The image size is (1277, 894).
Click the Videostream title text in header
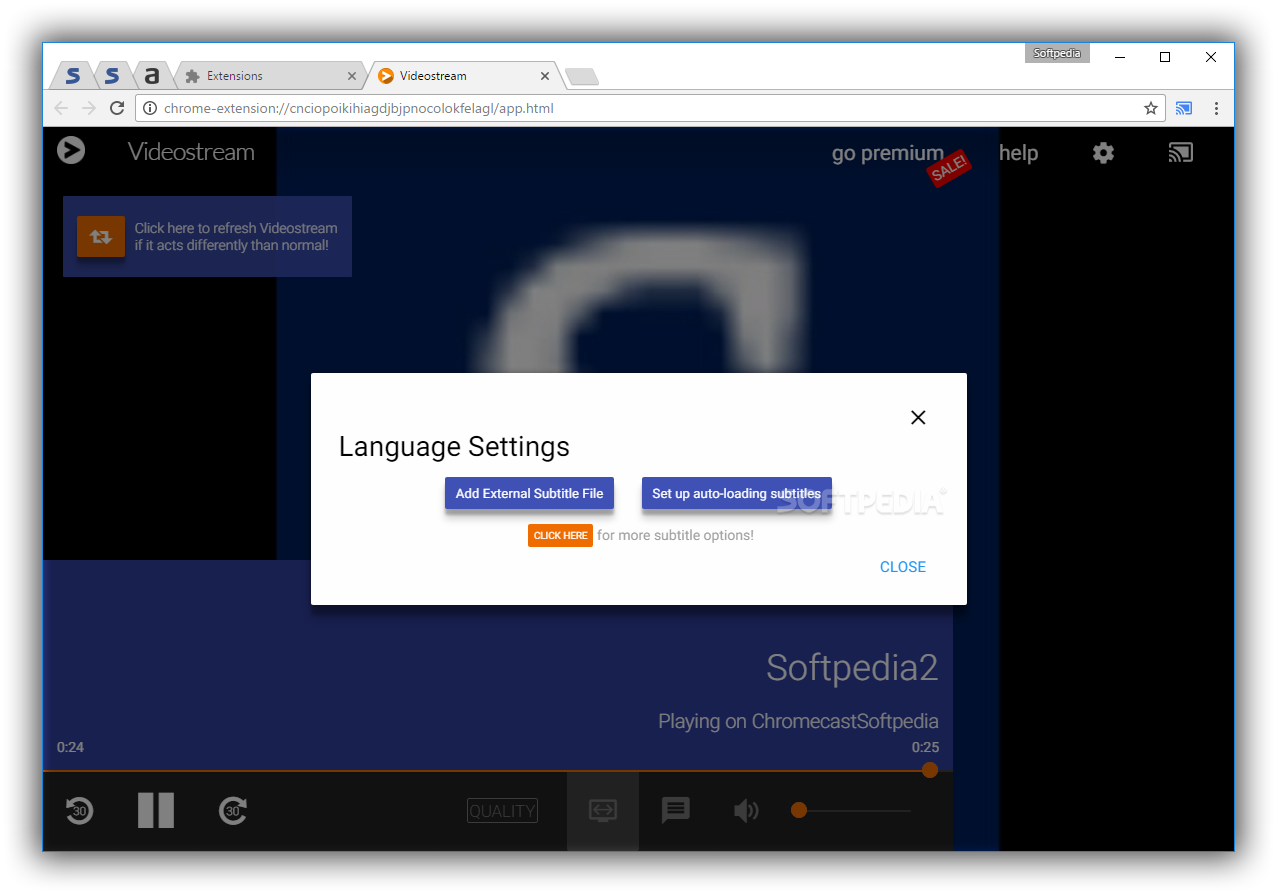(191, 152)
